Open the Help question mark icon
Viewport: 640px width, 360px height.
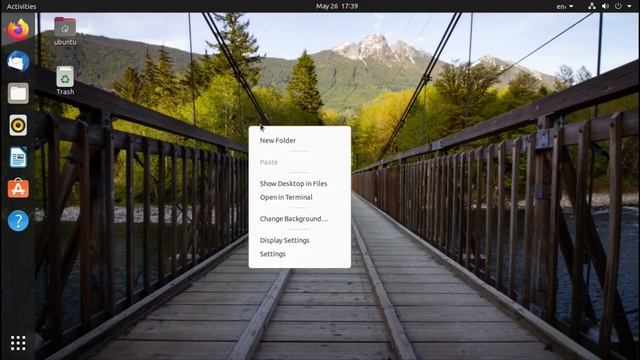pos(18,220)
